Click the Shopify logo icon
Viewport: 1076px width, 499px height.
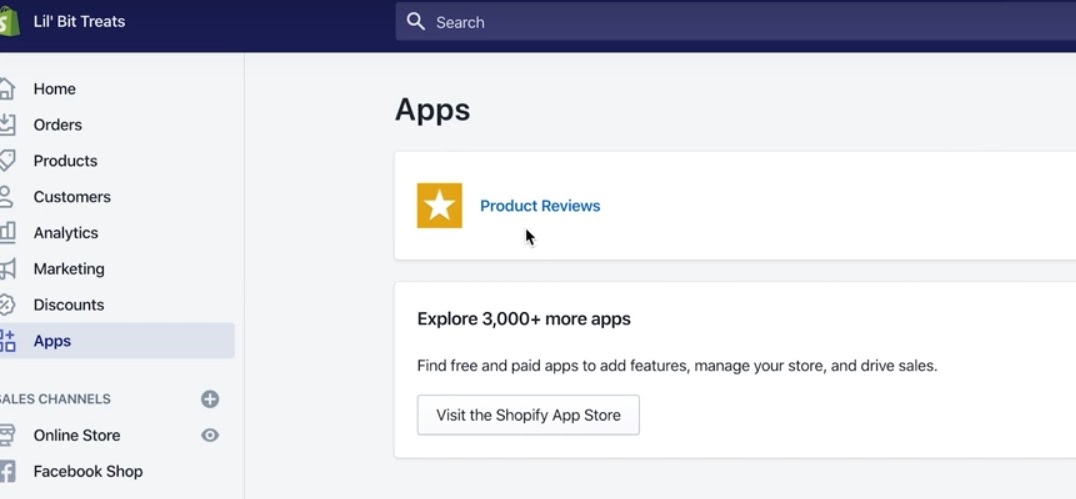[x=9, y=22]
